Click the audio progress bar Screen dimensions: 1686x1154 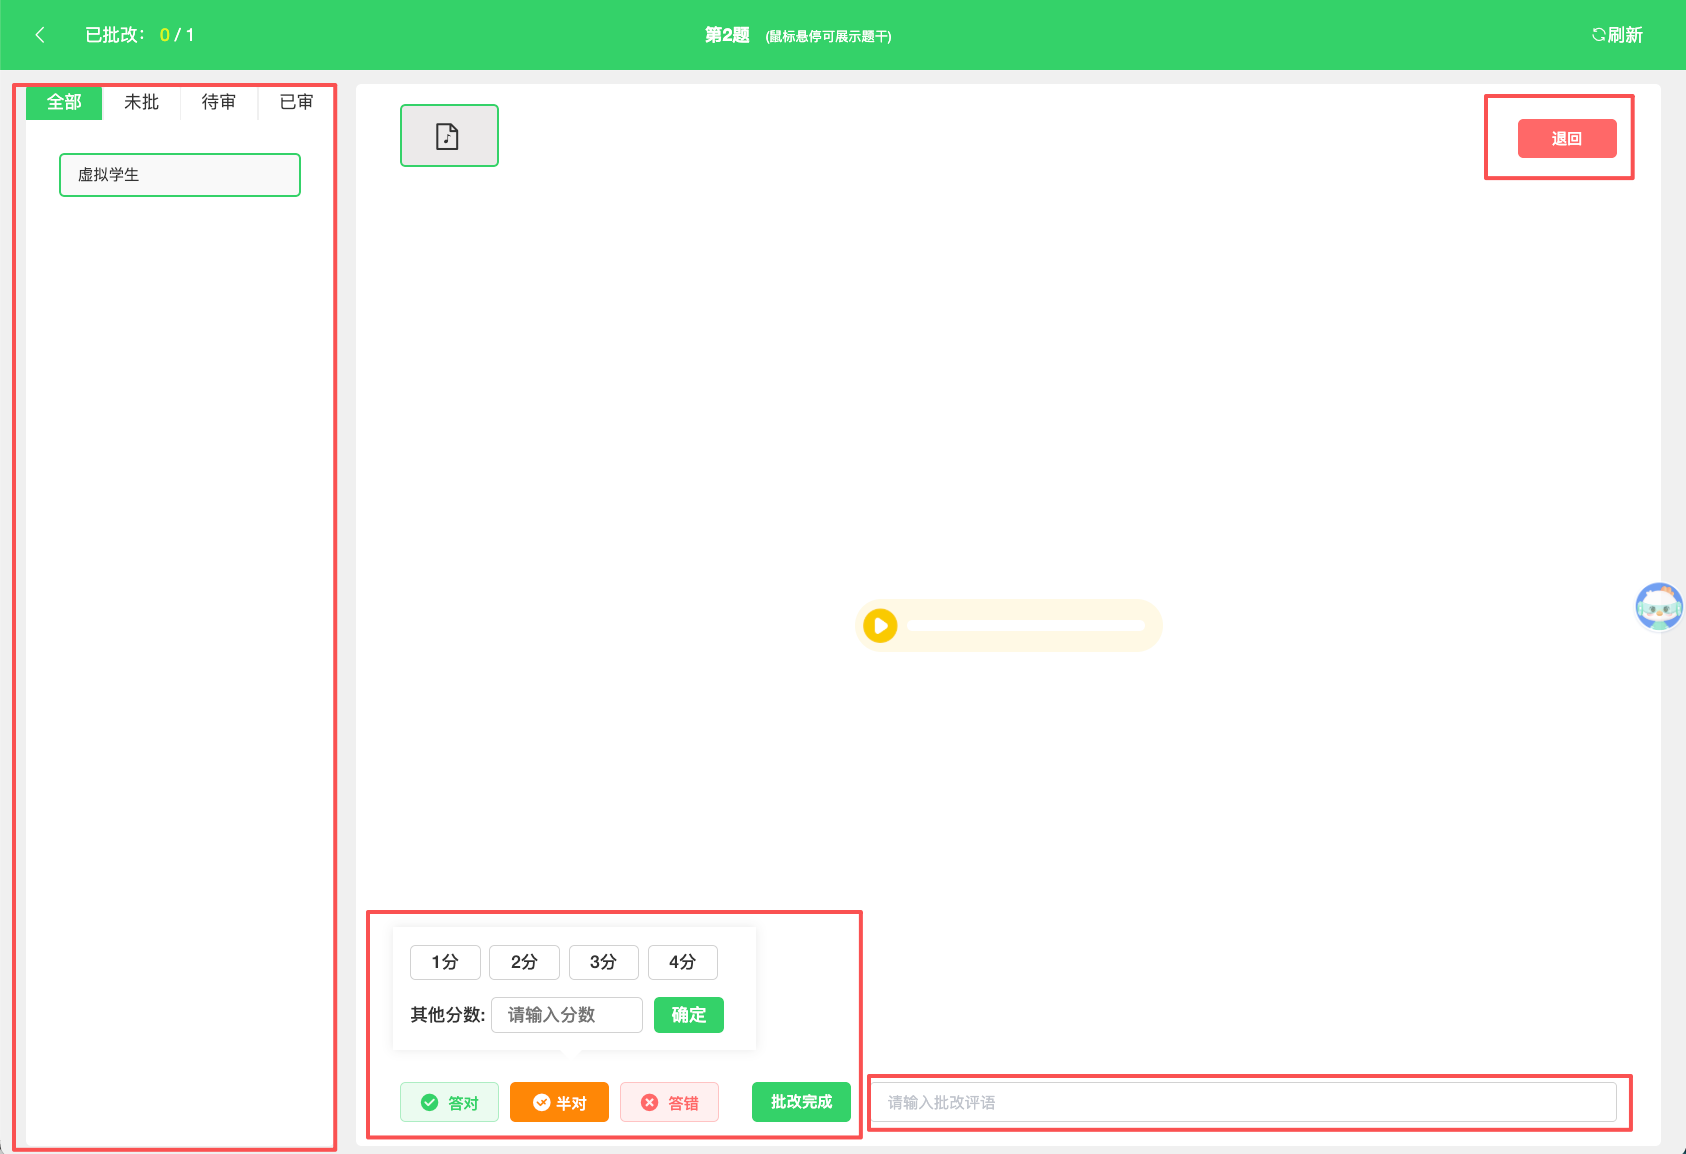1026,626
